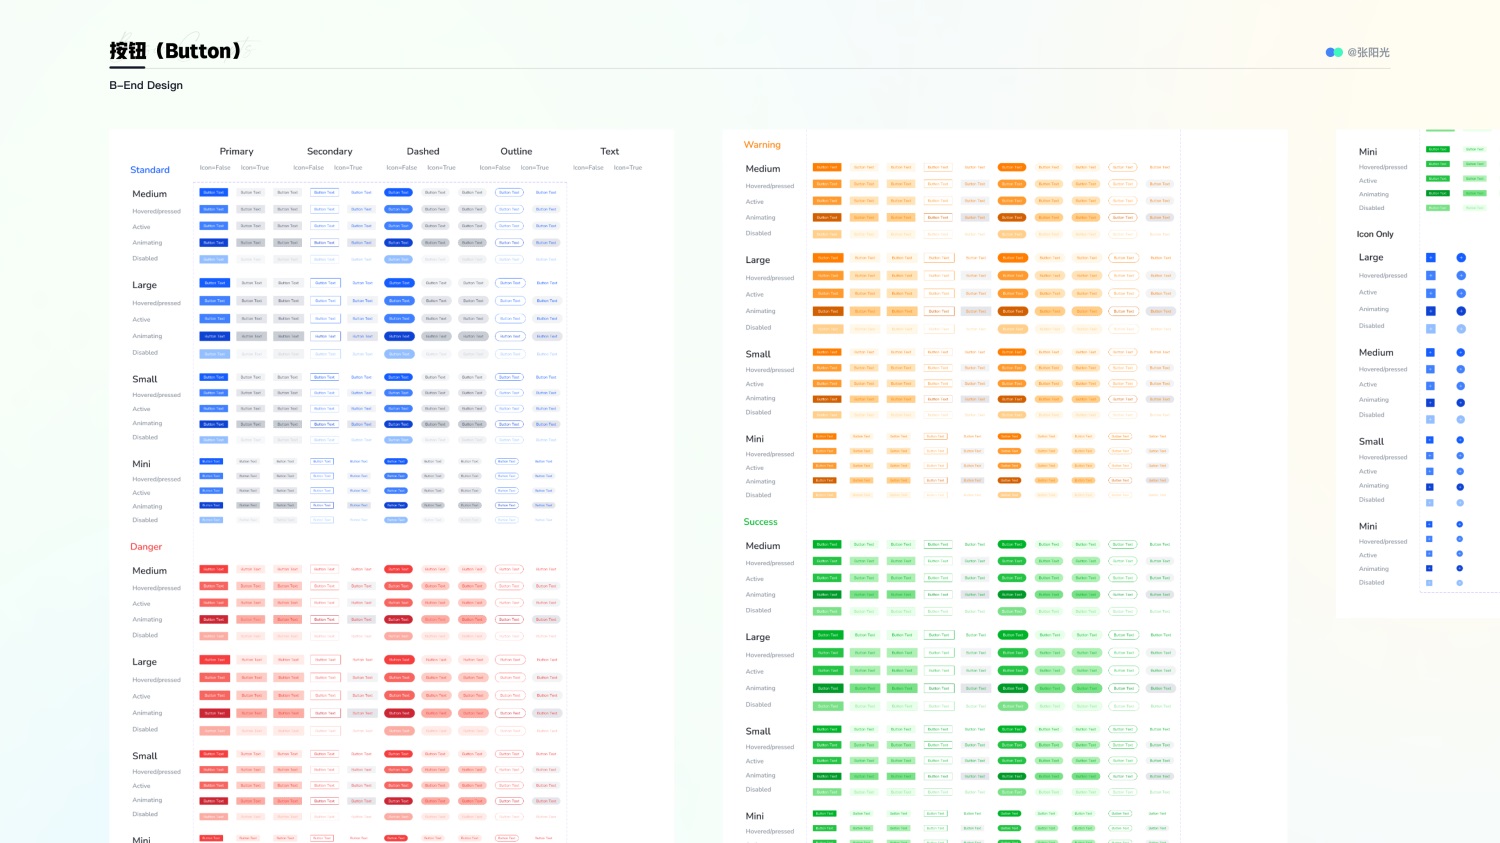The image size is (1500, 843).
Task: Click the square icon button in Icon Only Mini row
Action: (x=1429, y=524)
